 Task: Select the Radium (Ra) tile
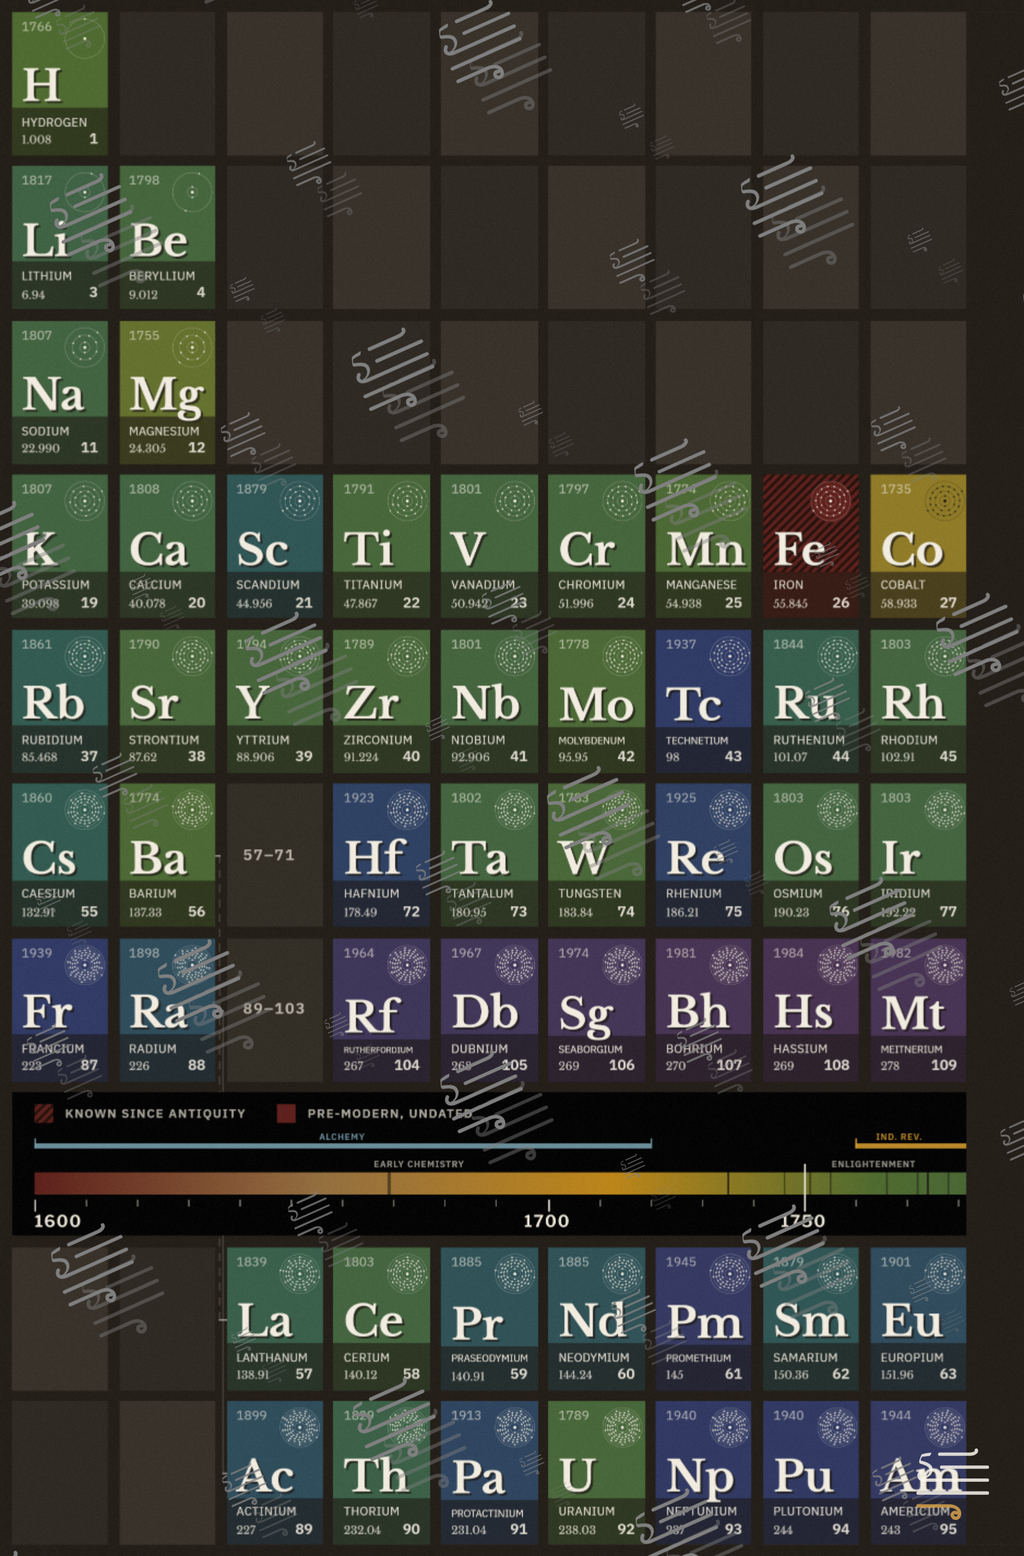click(167, 1010)
